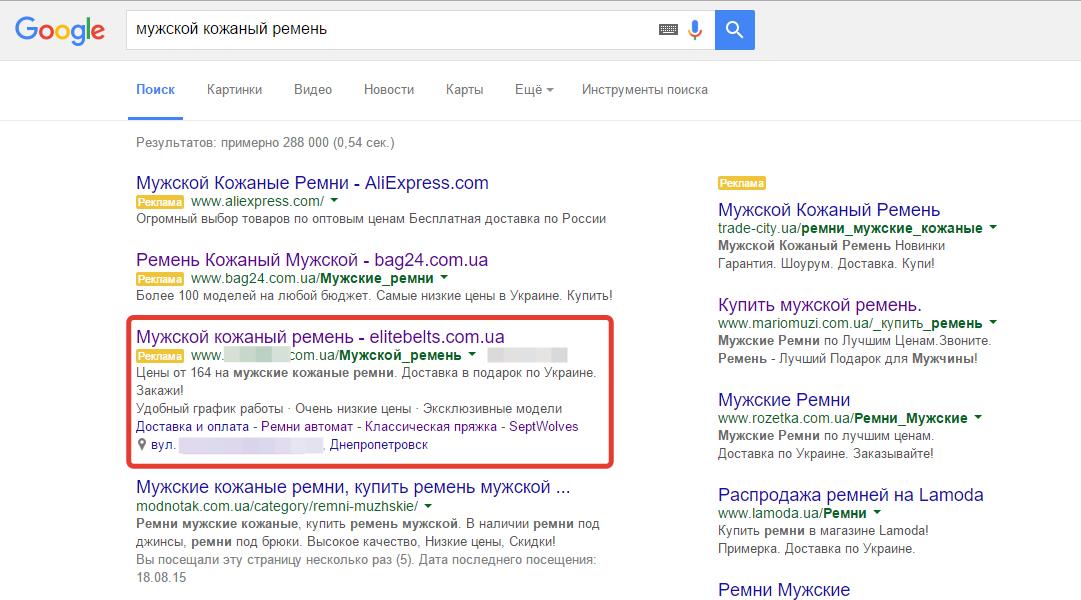Expand arrow beside trade-city.ua URL

(993, 228)
